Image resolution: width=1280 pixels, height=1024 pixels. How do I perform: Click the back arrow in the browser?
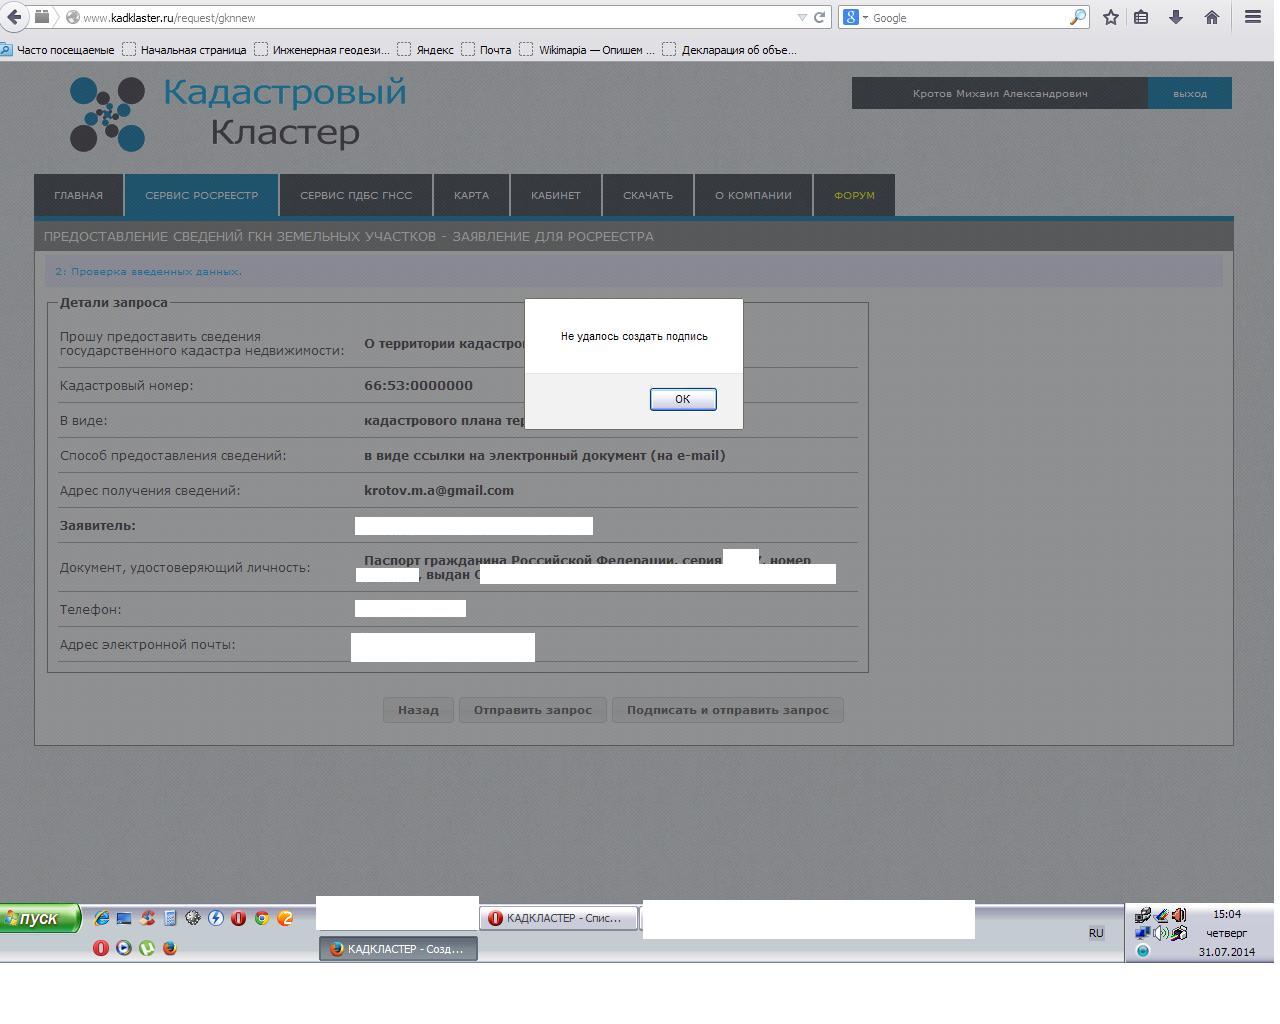14,17
